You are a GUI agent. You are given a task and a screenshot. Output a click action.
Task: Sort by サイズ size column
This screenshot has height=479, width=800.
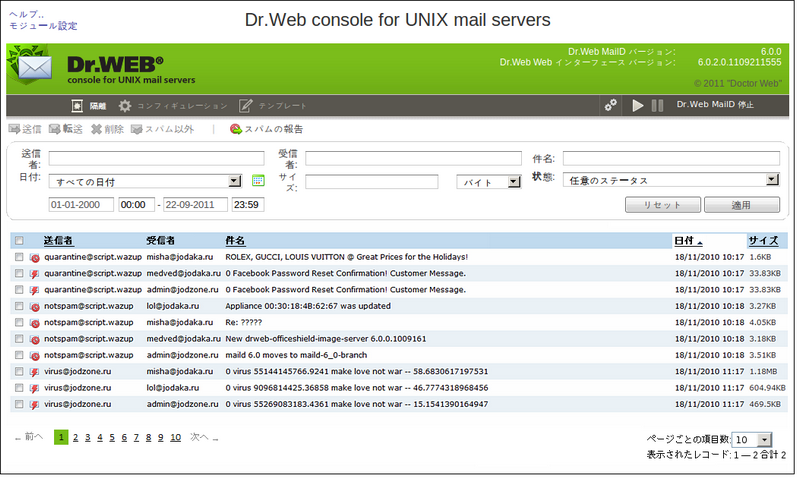pos(763,240)
